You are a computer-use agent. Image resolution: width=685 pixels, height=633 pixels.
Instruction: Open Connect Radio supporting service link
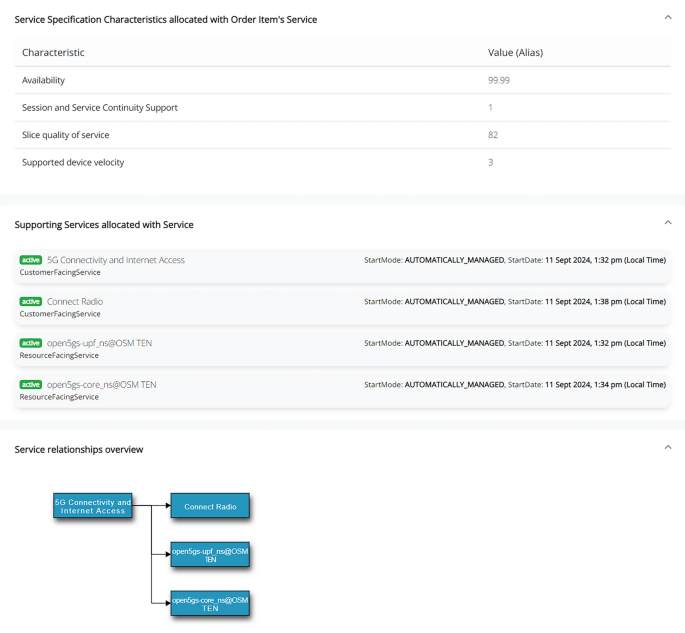[x=75, y=301]
